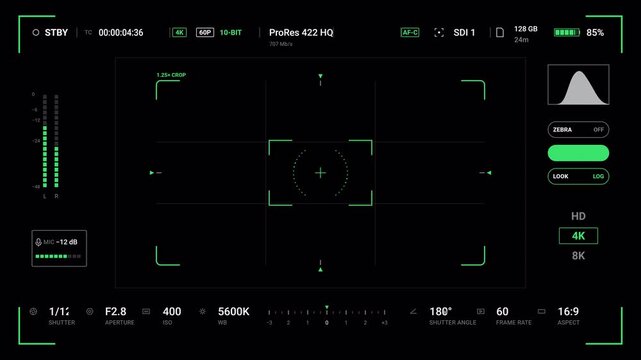
Task: Select the 60P frame rate badge
Action: point(205,32)
